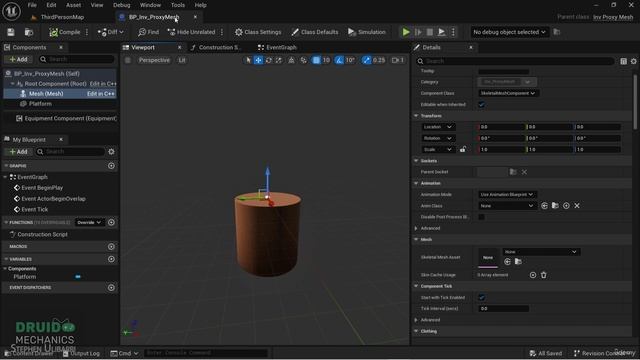Image resolution: width=640 pixels, height=360 pixels.
Task: Change the Lit view mode
Action: 182,60
